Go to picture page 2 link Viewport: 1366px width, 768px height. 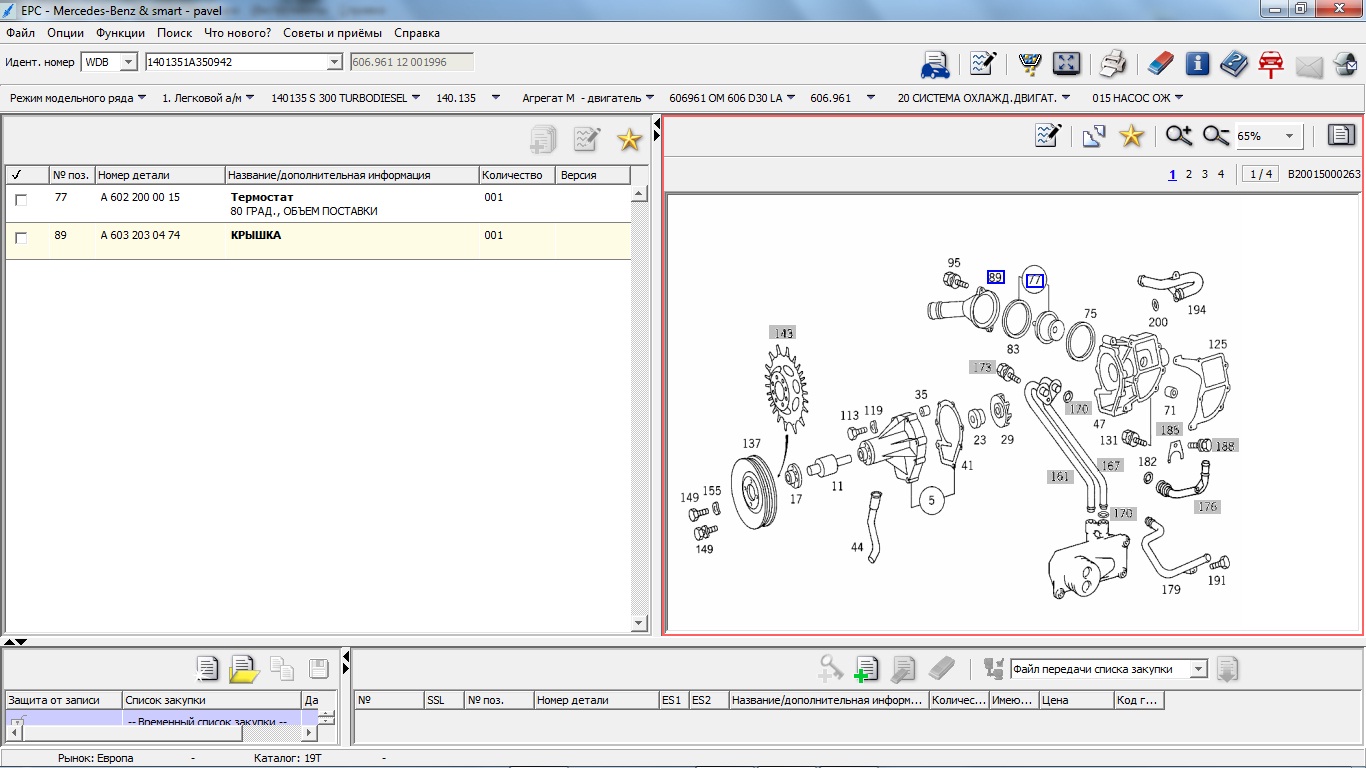pos(1189,174)
